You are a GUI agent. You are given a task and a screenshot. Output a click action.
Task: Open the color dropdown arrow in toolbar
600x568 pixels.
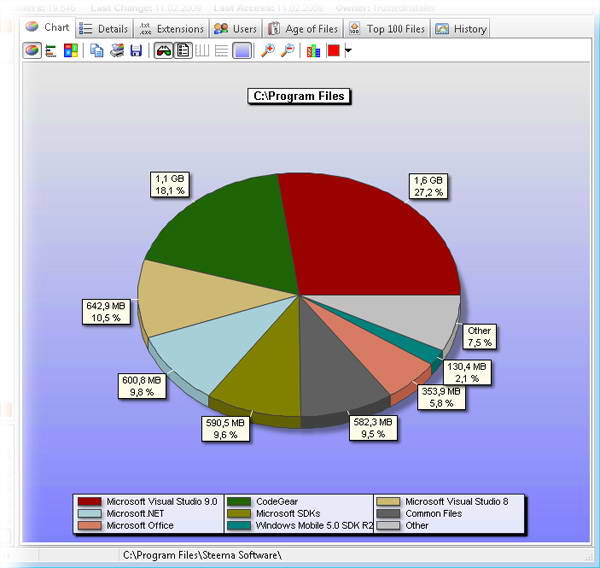[x=348, y=51]
